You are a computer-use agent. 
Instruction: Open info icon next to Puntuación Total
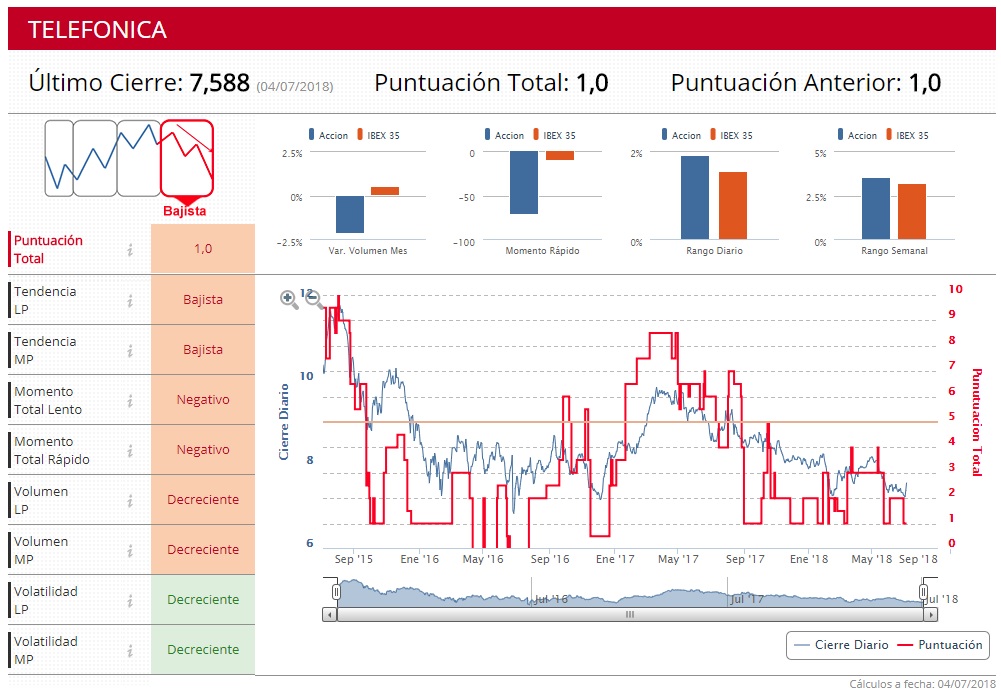[x=130, y=250]
